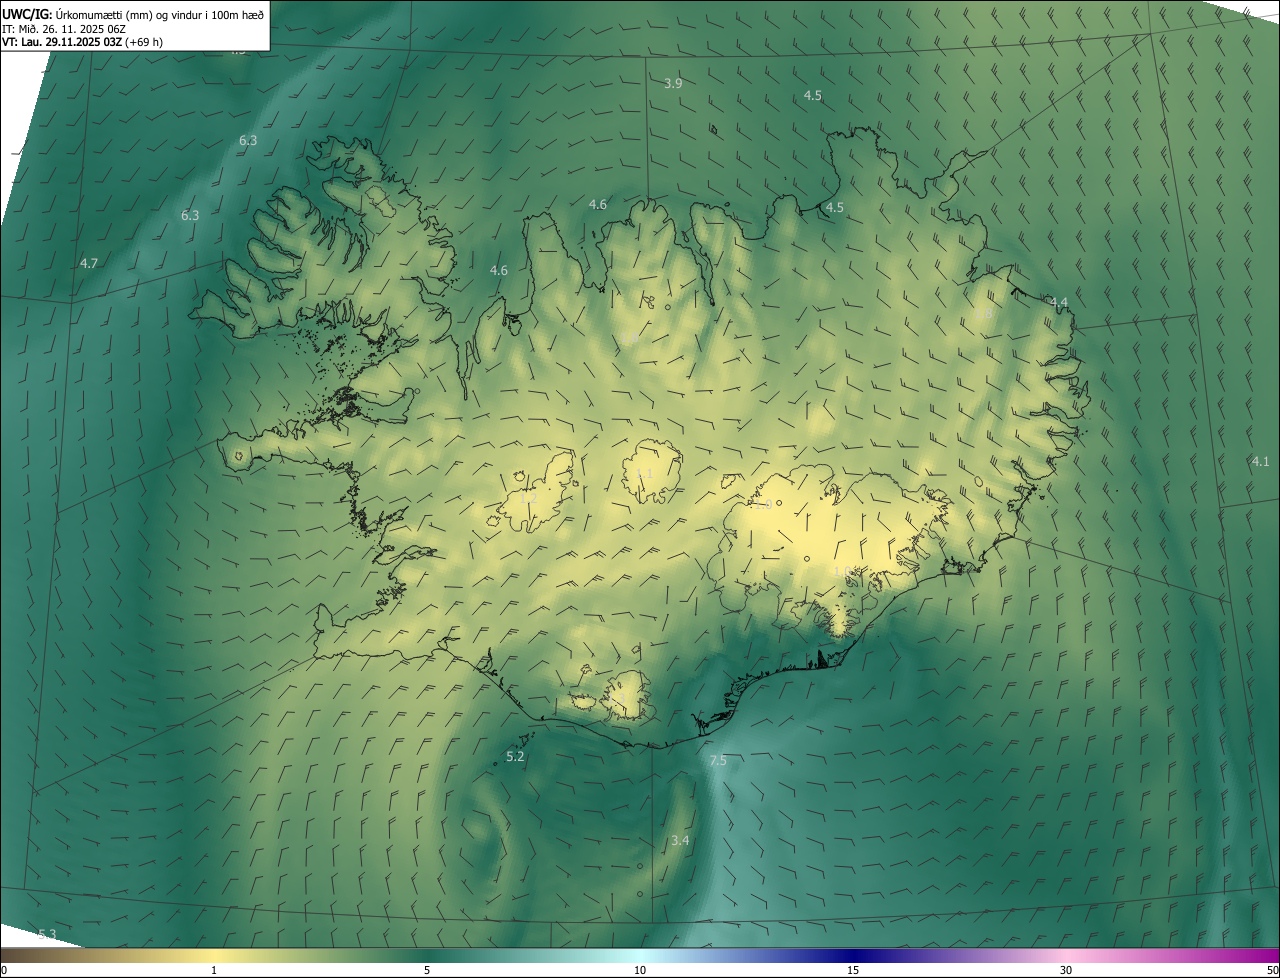Click the 4.1 value near the right edge
The height and width of the screenshot is (978, 1280).
point(1260,461)
